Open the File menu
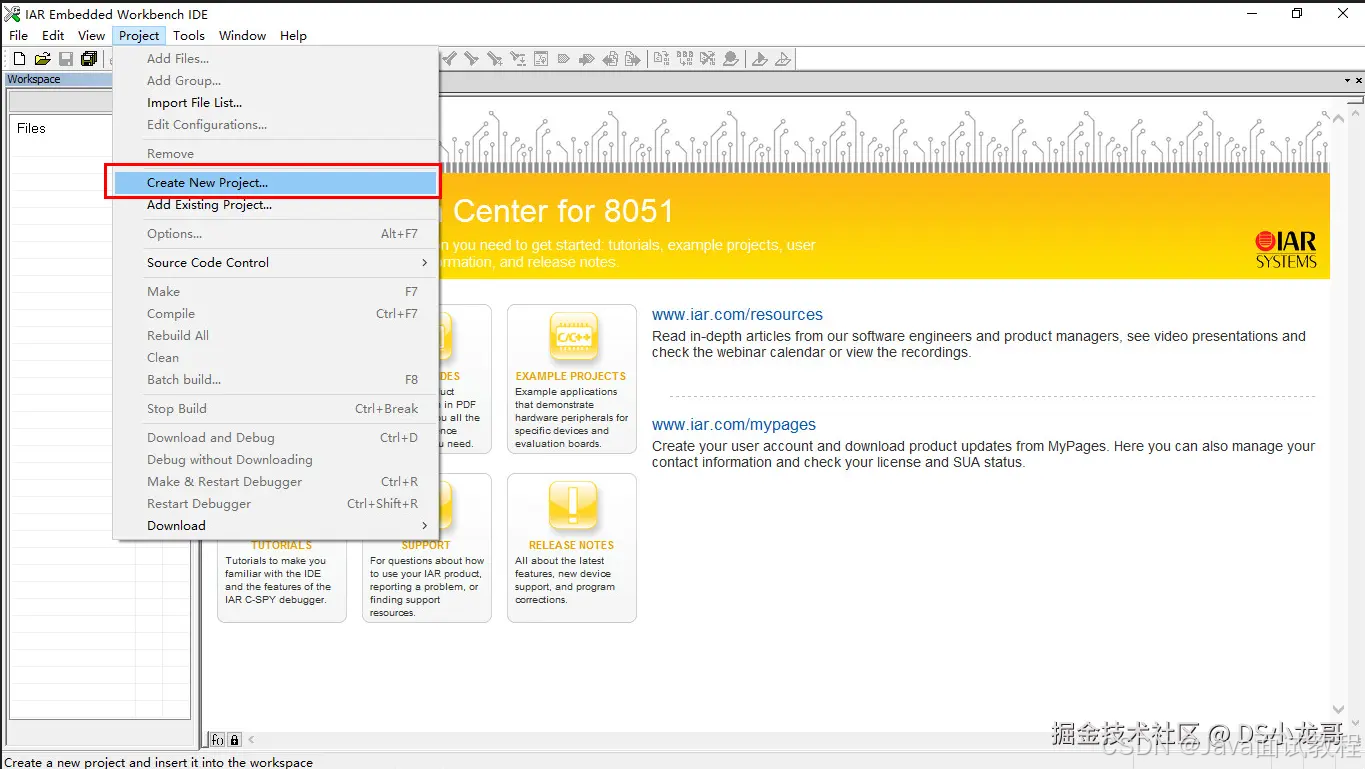Image resolution: width=1365 pixels, height=769 pixels. (x=18, y=35)
